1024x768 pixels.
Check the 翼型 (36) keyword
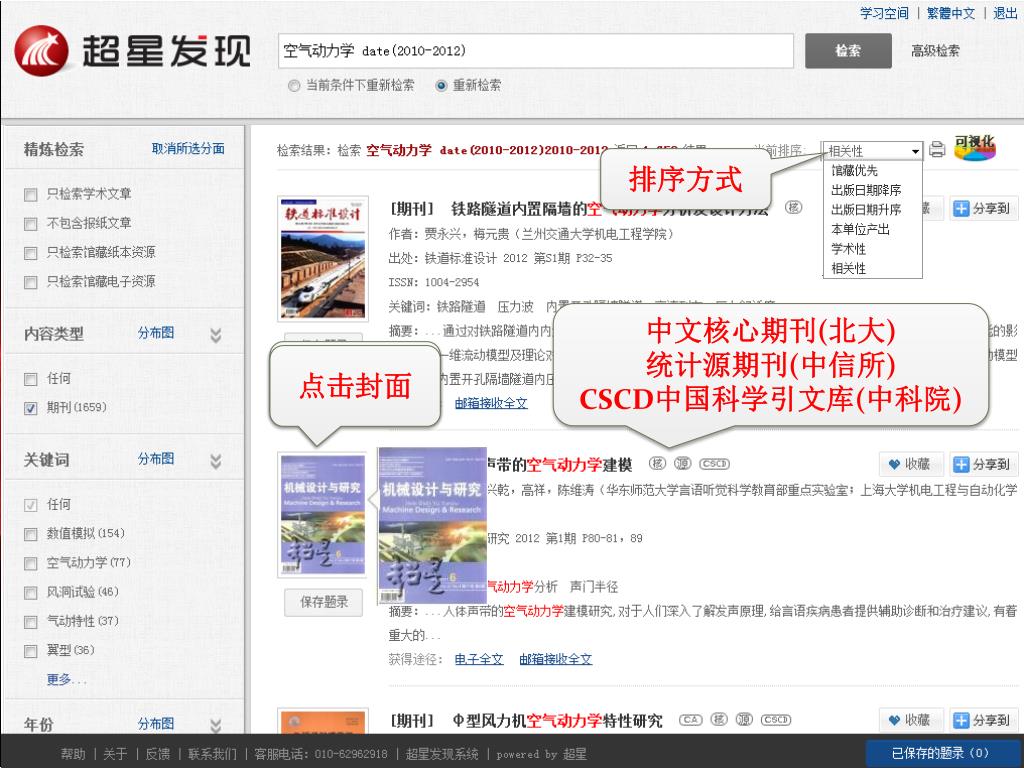click(31, 651)
